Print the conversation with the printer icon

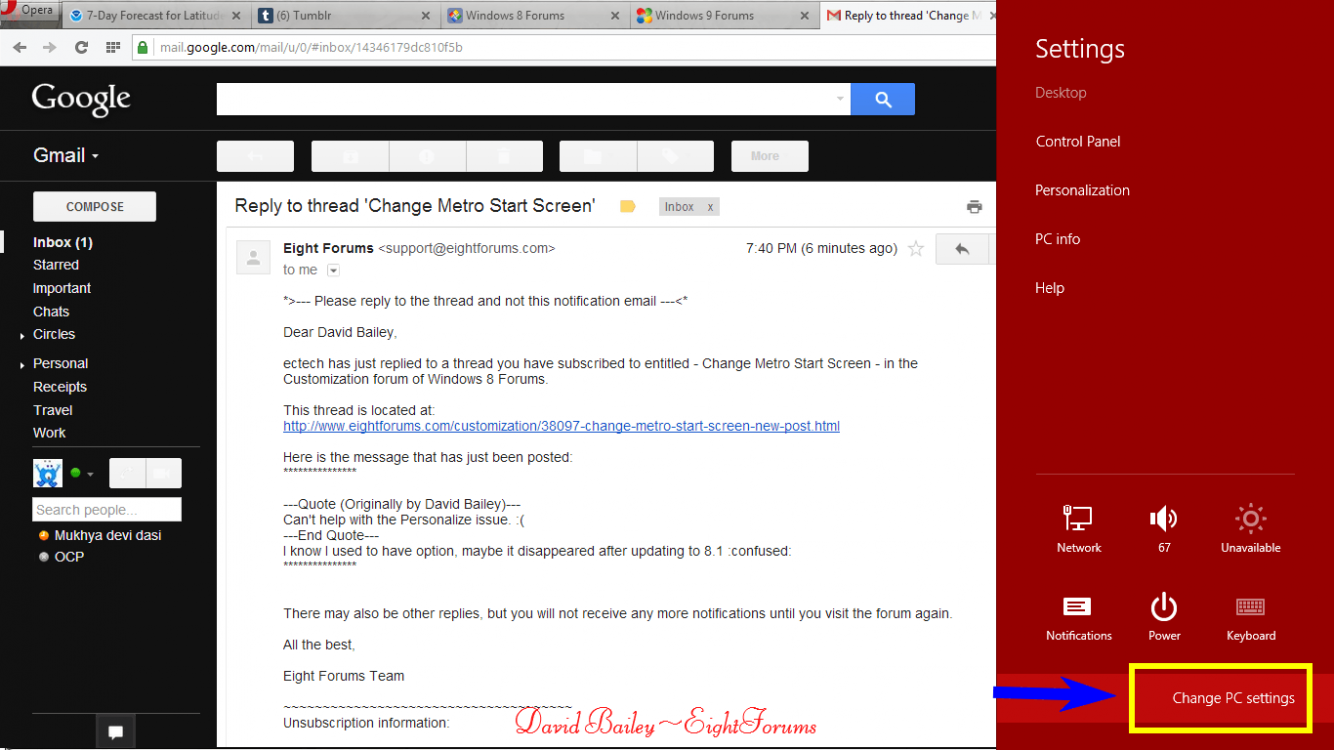[x=974, y=207]
